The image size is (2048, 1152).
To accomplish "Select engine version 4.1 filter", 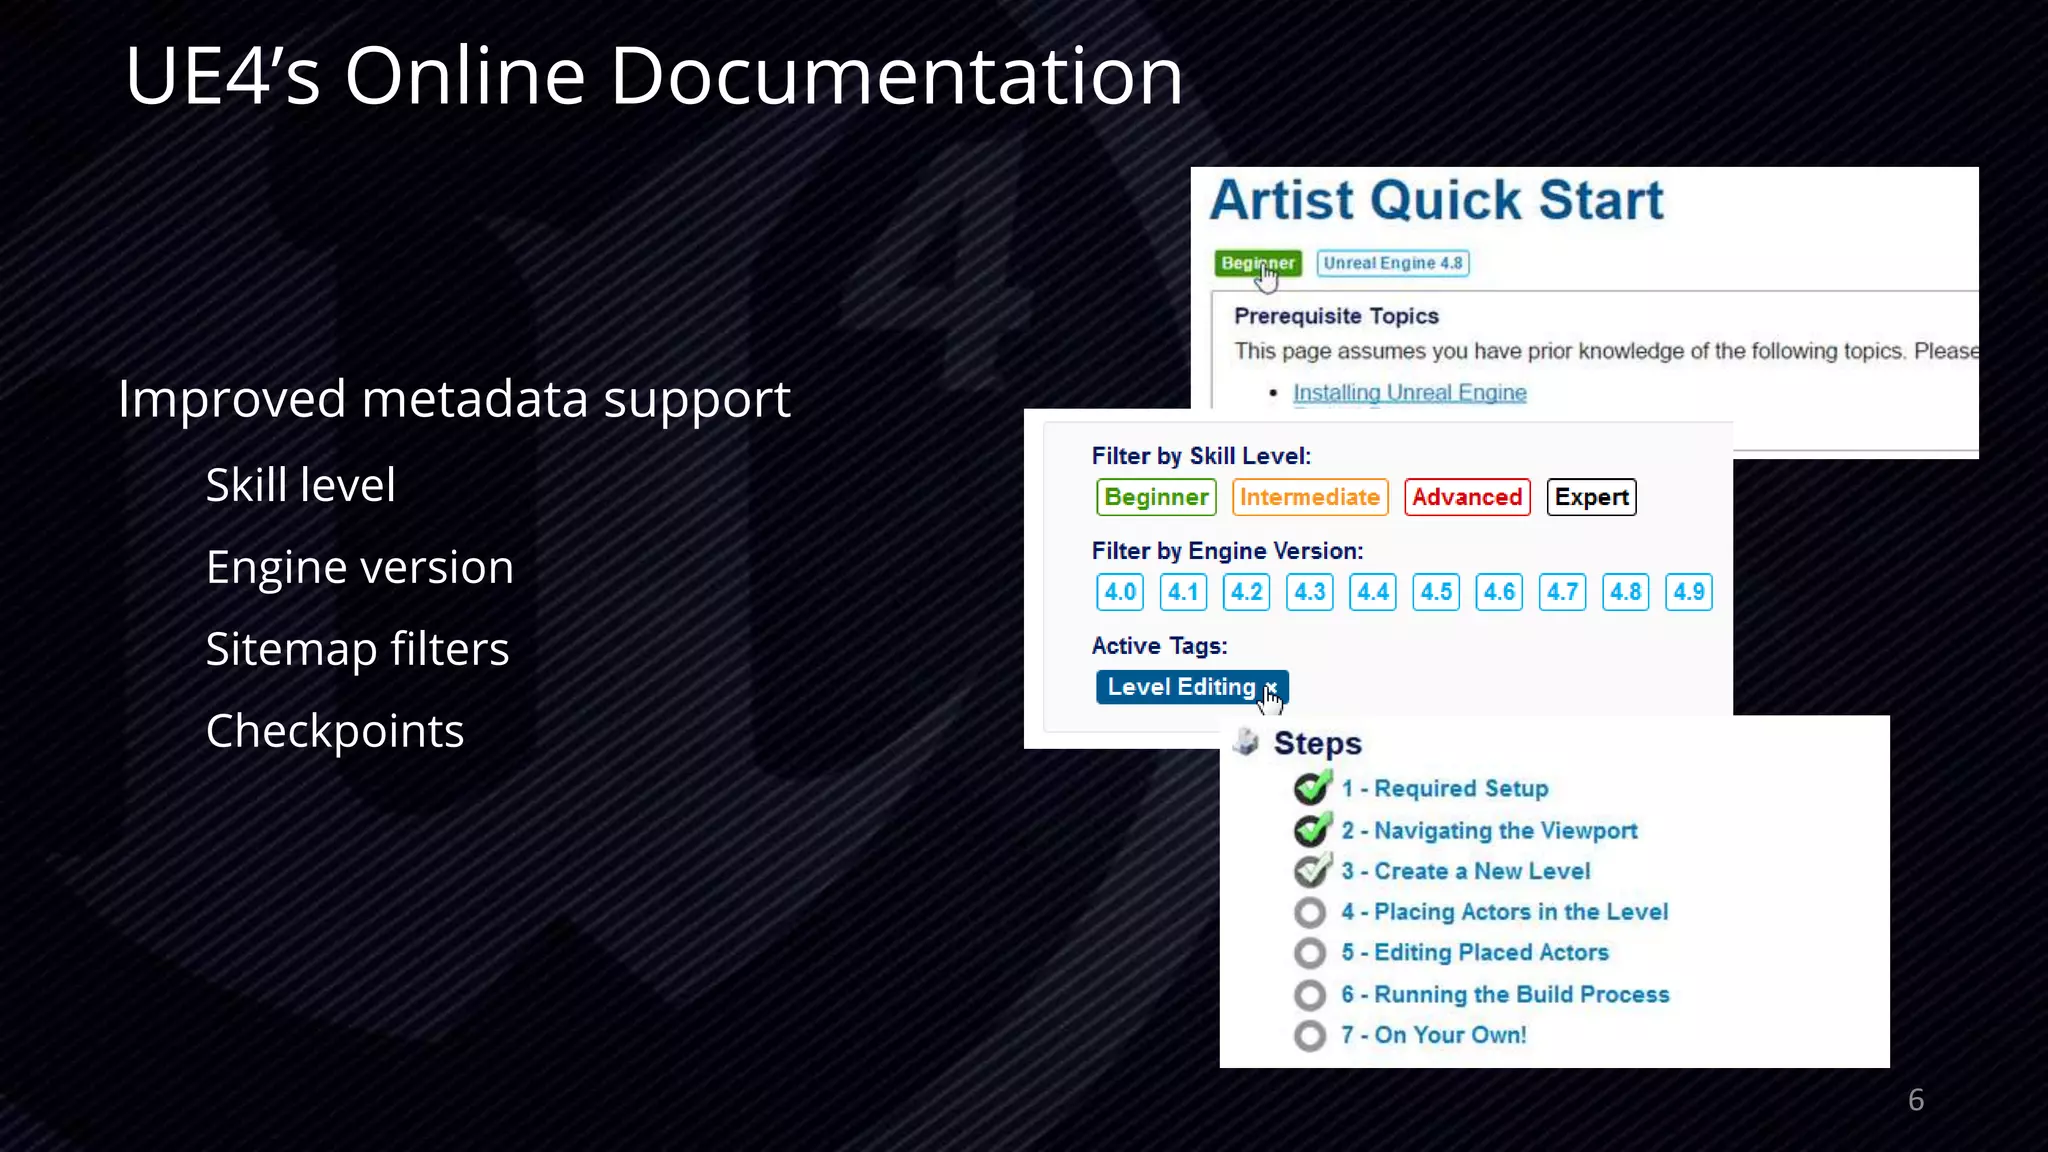I will click(x=1183, y=592).
